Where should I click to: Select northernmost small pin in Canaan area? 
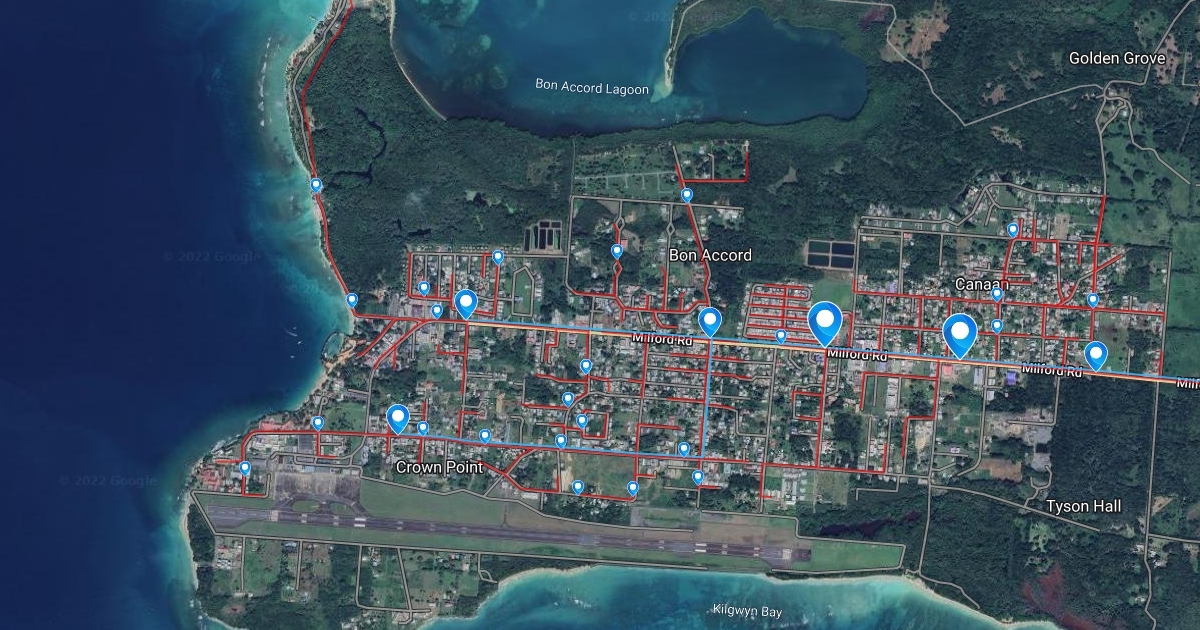click(1013, 230)
